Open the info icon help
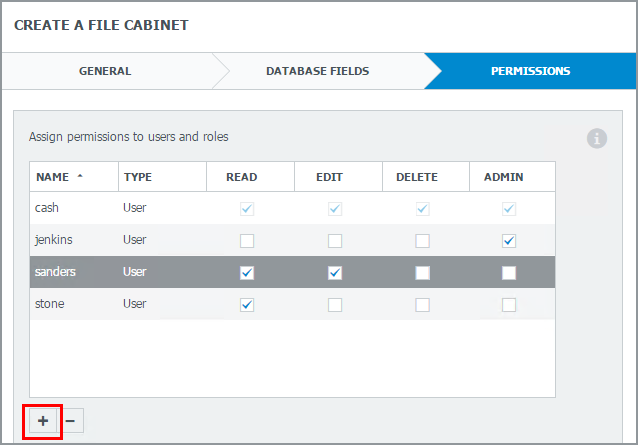 point(597,138)
